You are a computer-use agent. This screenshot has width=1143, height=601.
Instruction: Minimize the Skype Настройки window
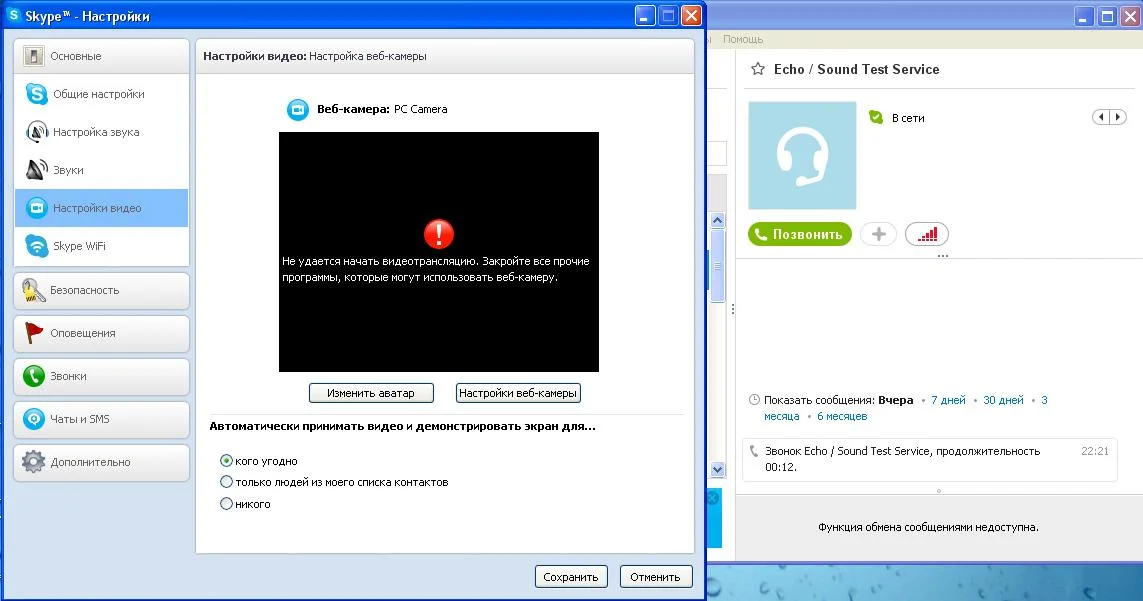tap(645, 15)
